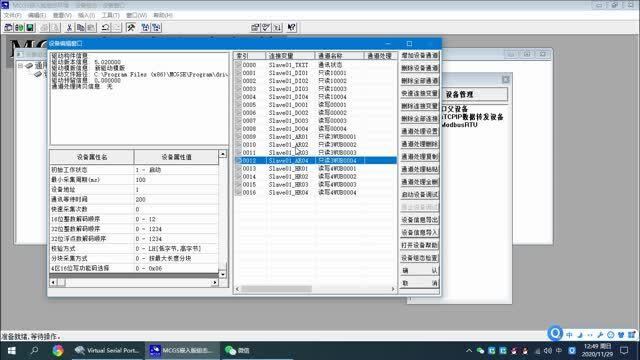Click 打开设备帮助 button
The width and height of the screenshot is (640, 360).
(420, 245)
